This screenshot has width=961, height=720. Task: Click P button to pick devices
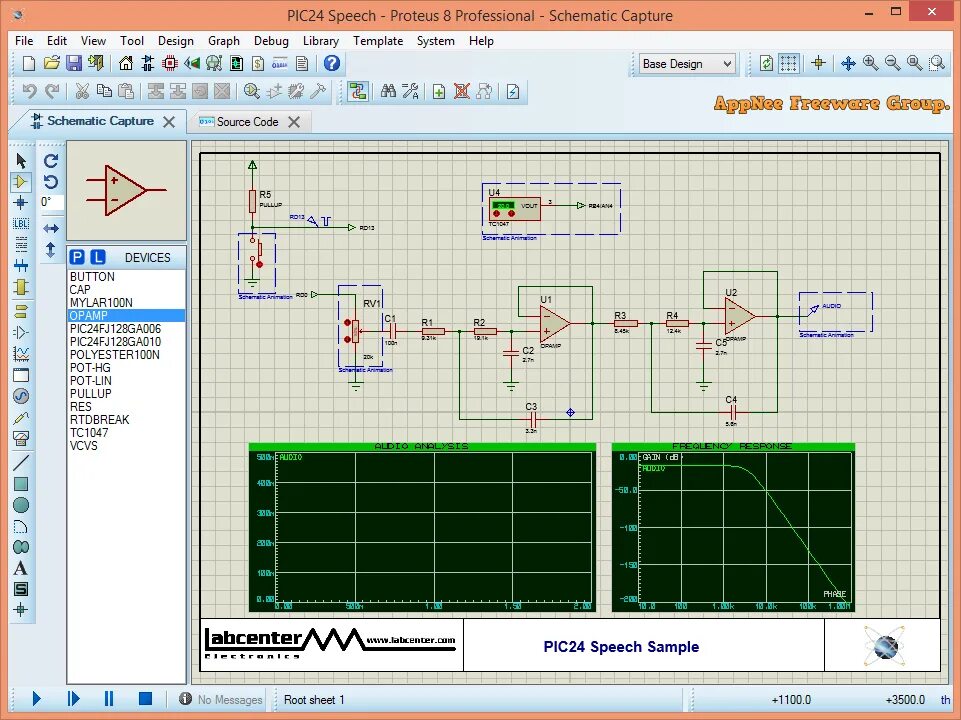(77, 257)
